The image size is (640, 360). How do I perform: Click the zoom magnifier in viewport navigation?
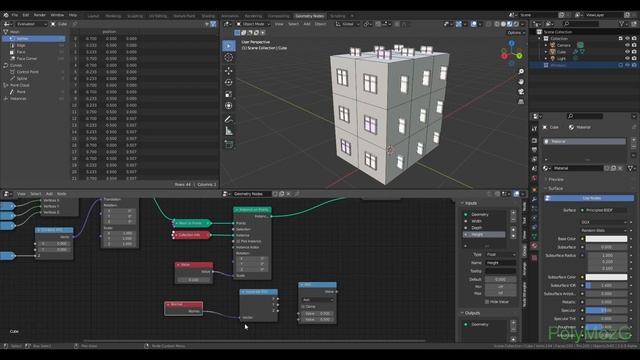click(521, 72)
